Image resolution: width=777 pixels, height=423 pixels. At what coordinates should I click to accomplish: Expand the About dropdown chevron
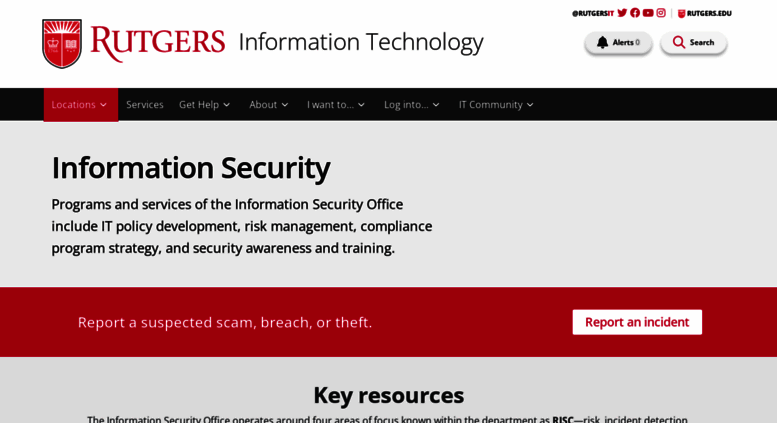click(285, 105)
